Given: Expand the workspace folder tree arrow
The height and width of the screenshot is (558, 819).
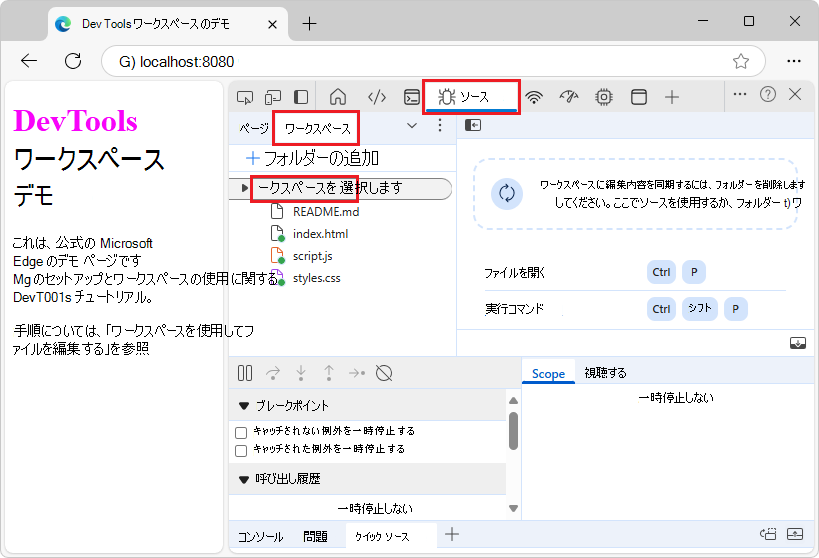Looking at the screenshot, I should (244, 188).
